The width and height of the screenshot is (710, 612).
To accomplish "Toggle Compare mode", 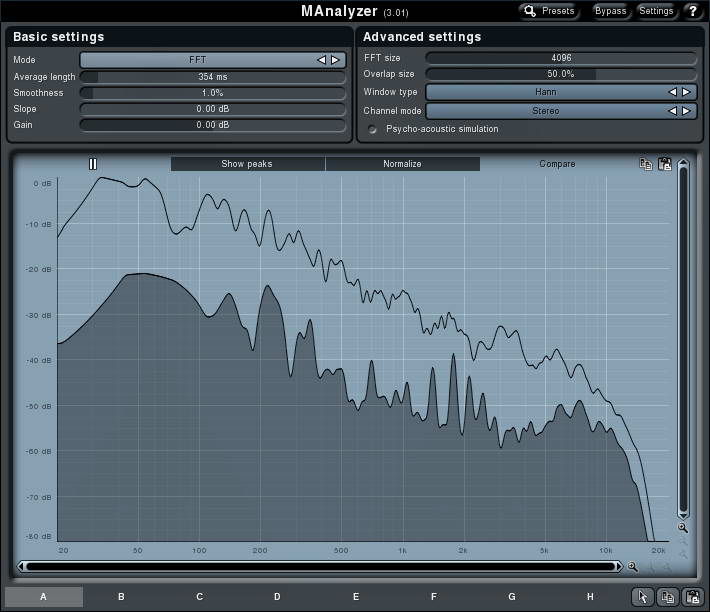I will [x=557, y=164].
